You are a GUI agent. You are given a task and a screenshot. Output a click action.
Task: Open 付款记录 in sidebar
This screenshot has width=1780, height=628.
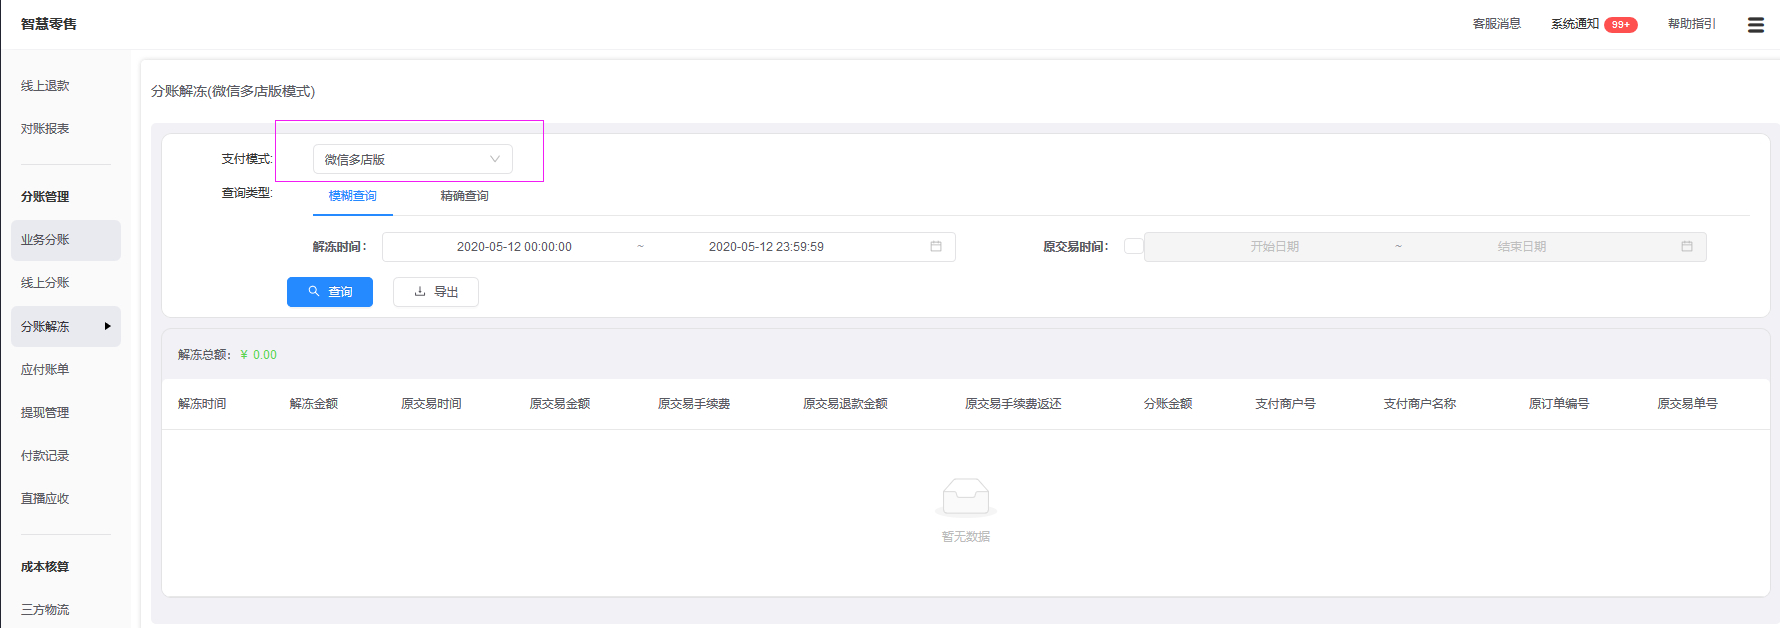click(45, 456)
